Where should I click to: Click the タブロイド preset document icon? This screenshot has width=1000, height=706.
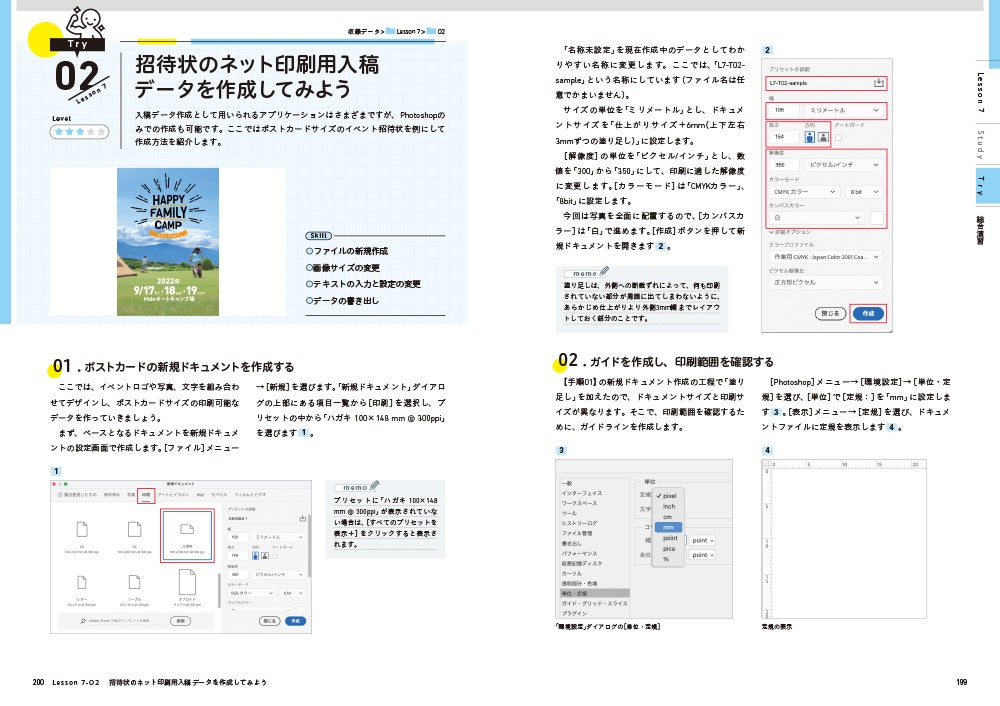pyautogui.click(x=187, y=582)
